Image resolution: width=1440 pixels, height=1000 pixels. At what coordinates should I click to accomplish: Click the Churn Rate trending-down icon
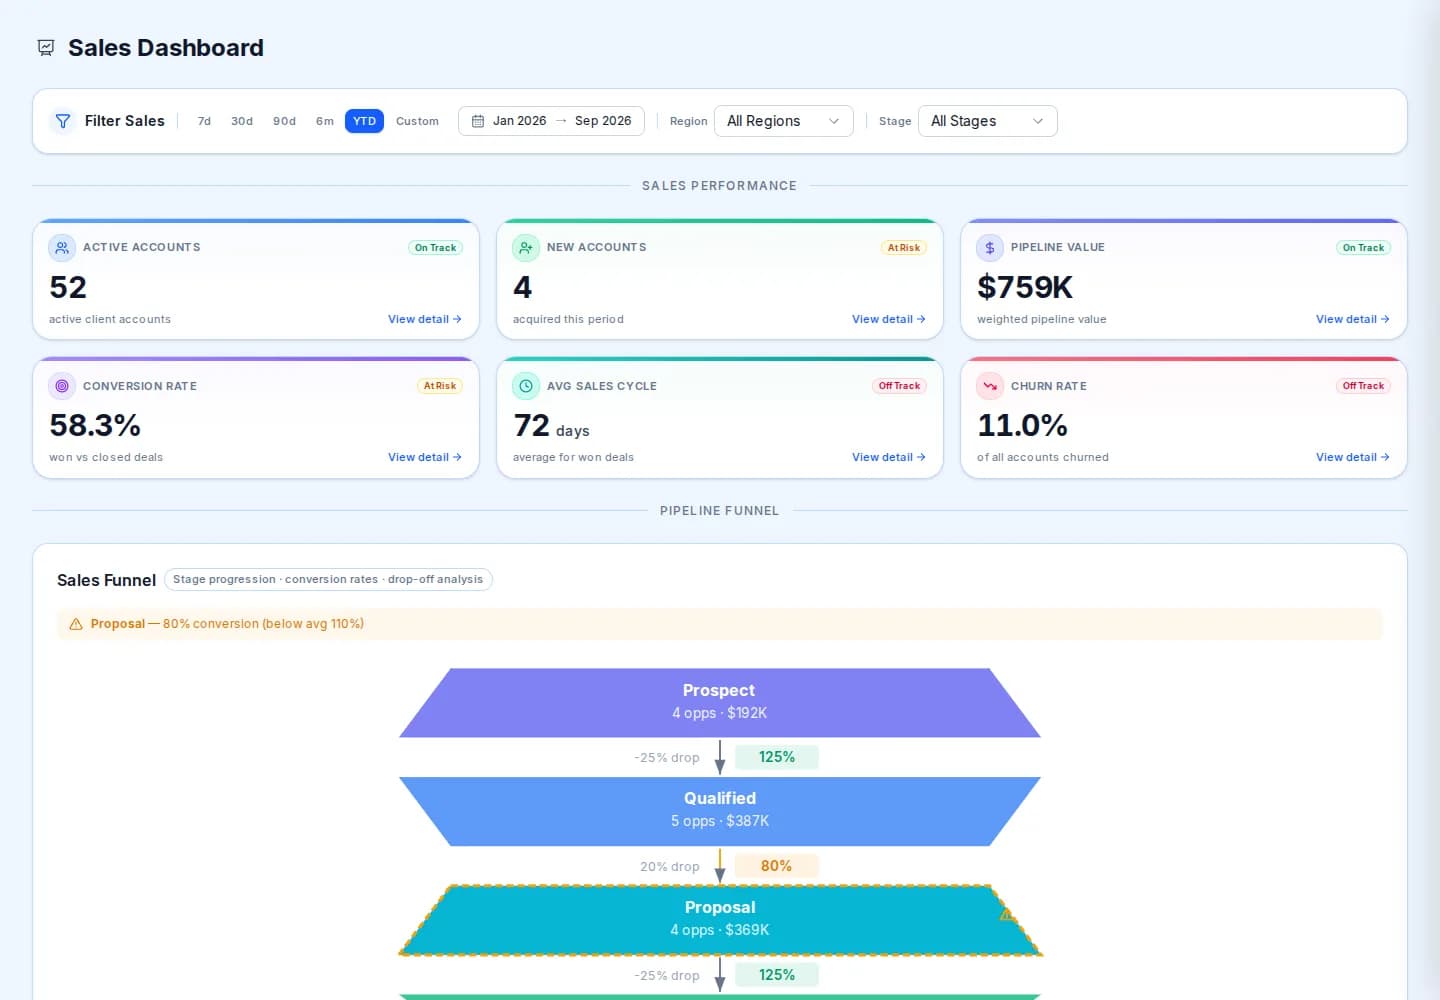click(990, 386)
